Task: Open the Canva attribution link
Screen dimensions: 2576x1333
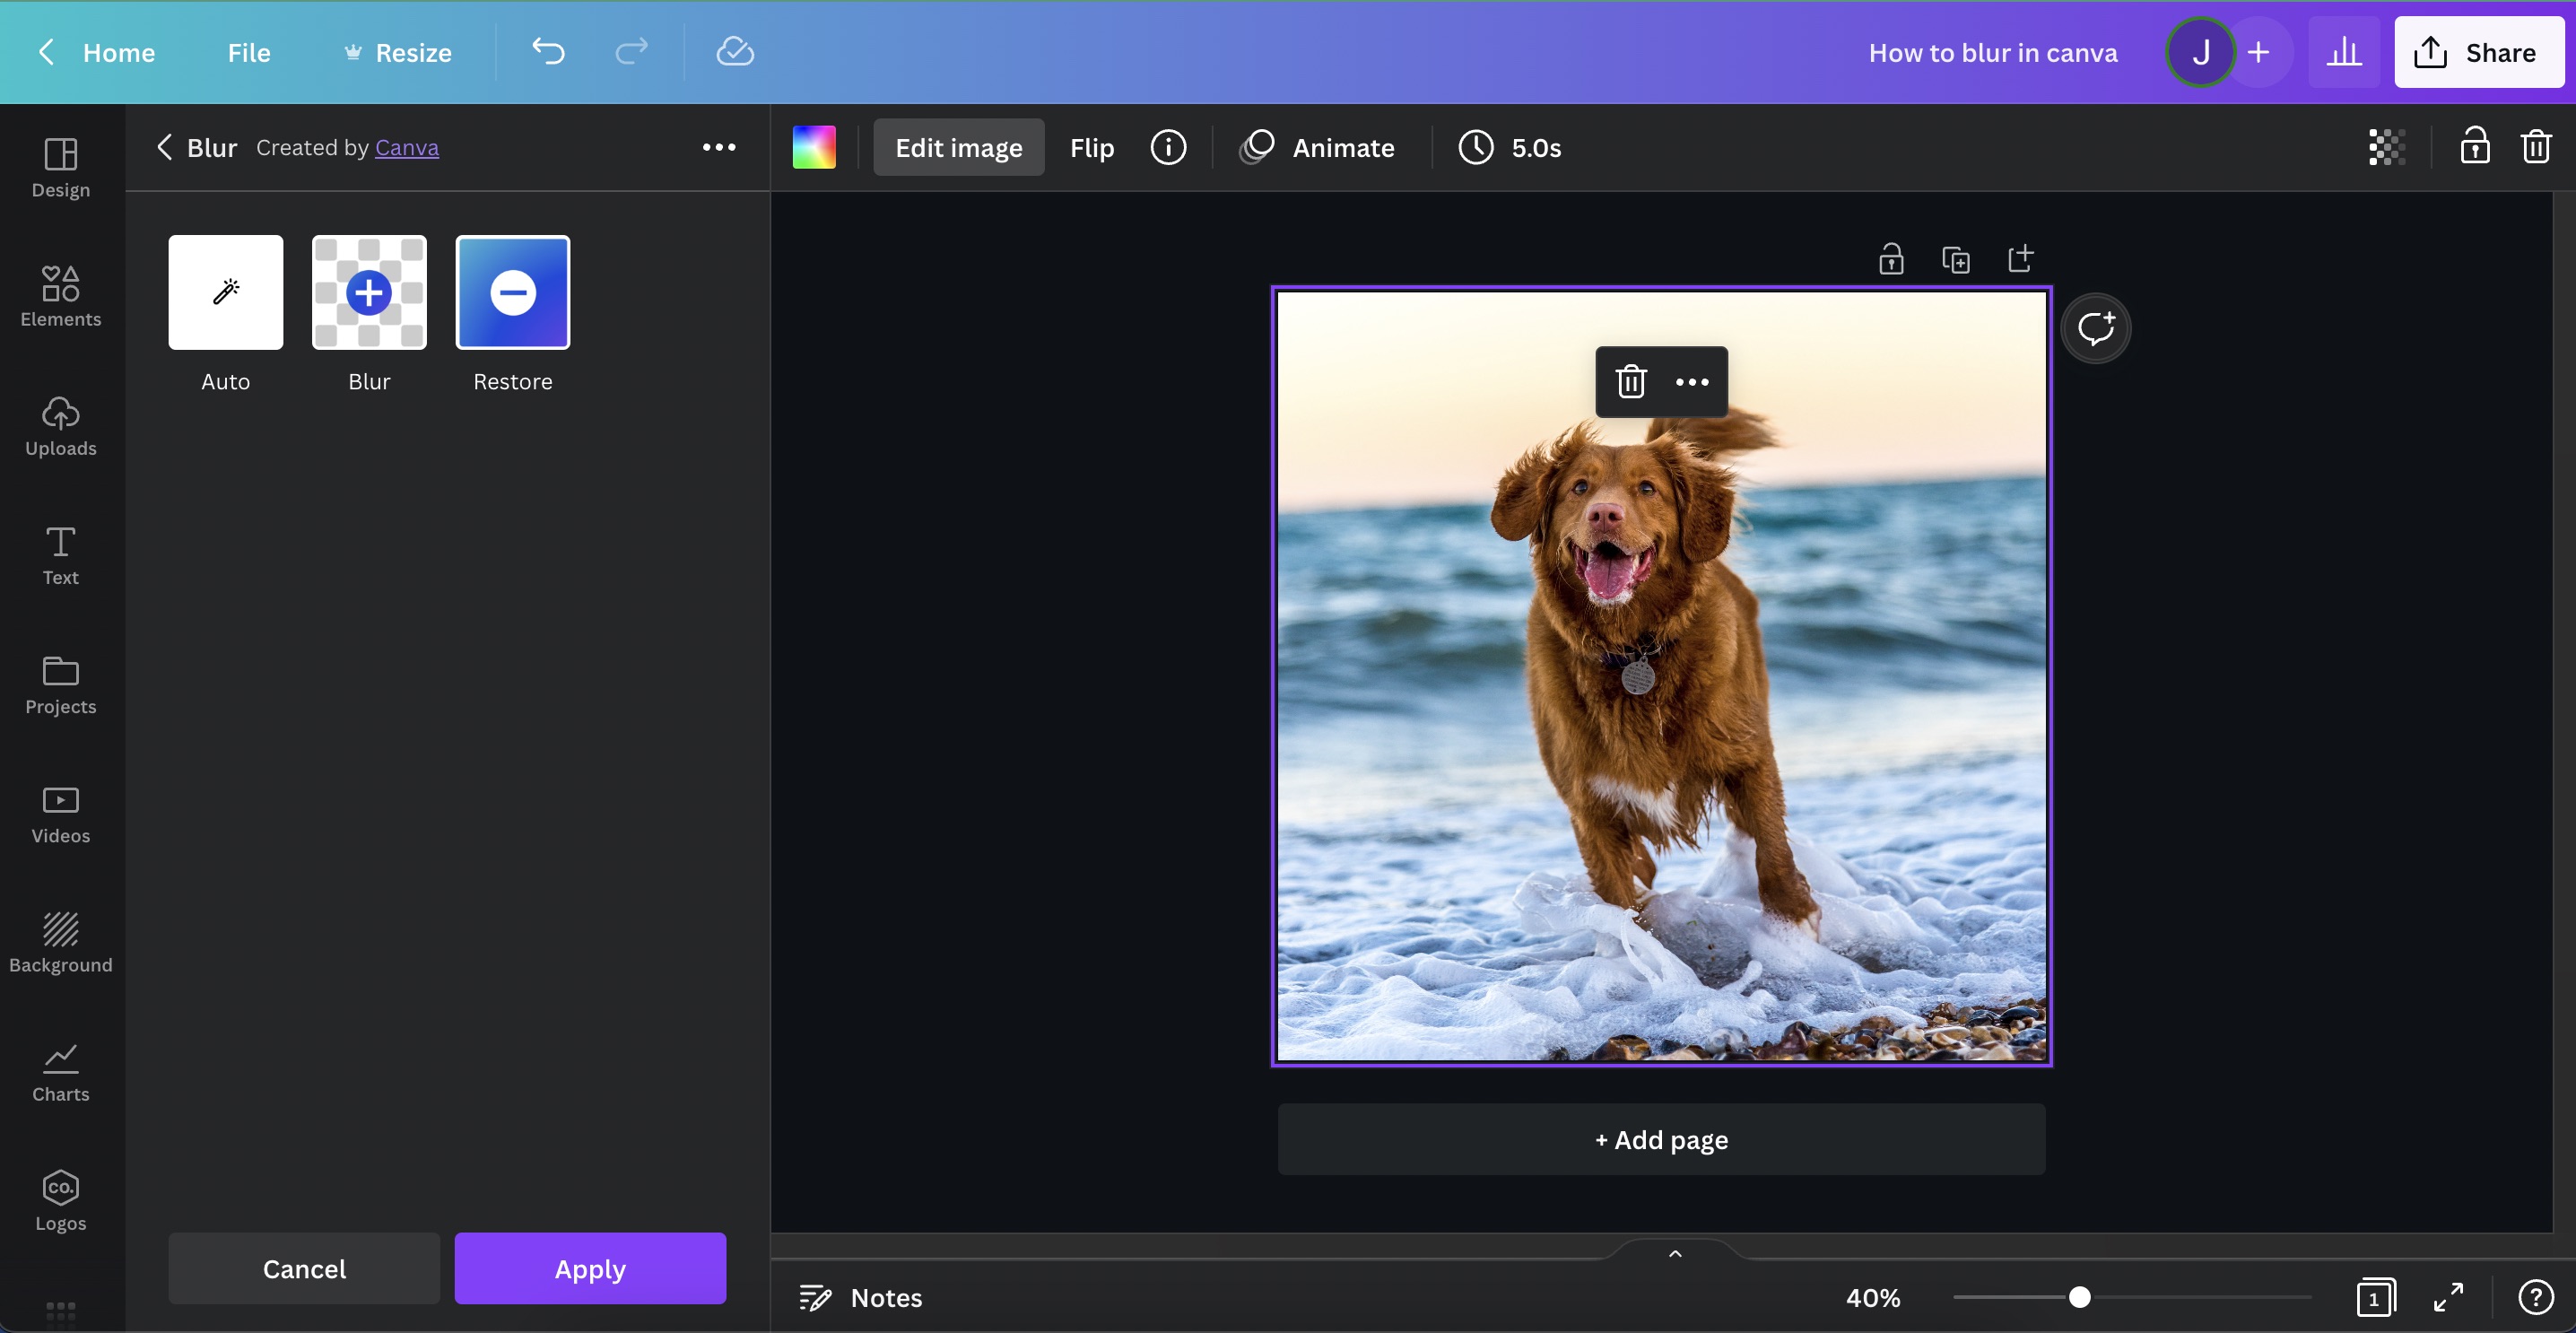Action: pyautogui.click(x=406, y=147)
